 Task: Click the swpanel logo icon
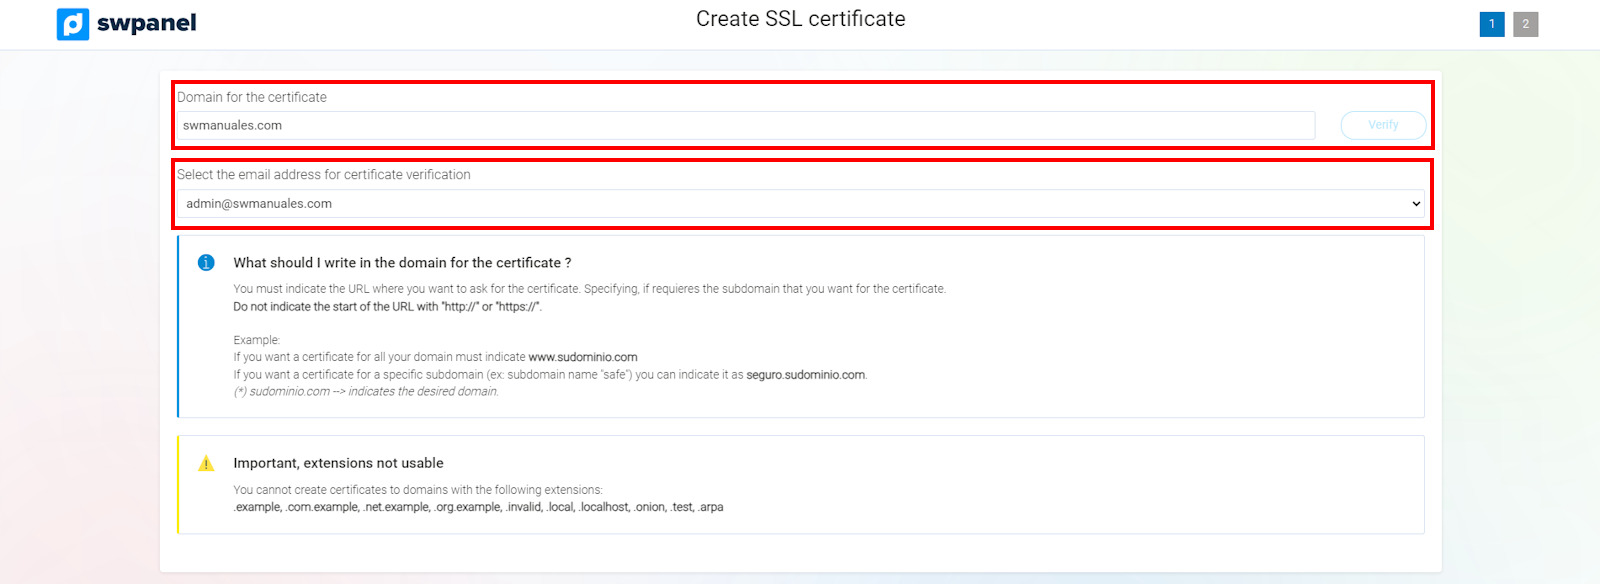click(73, 24)
